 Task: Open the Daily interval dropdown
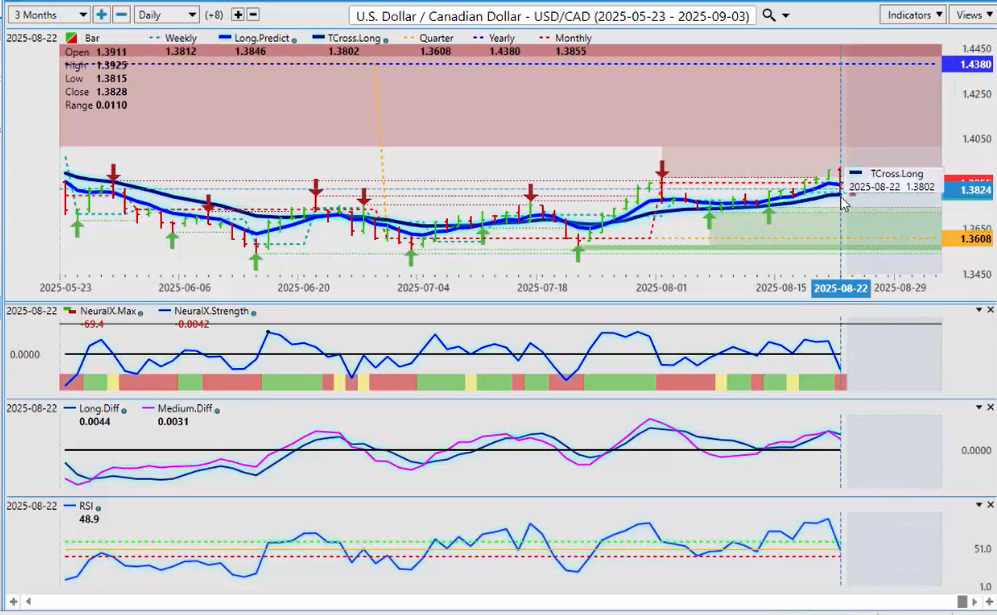[167, 15]
